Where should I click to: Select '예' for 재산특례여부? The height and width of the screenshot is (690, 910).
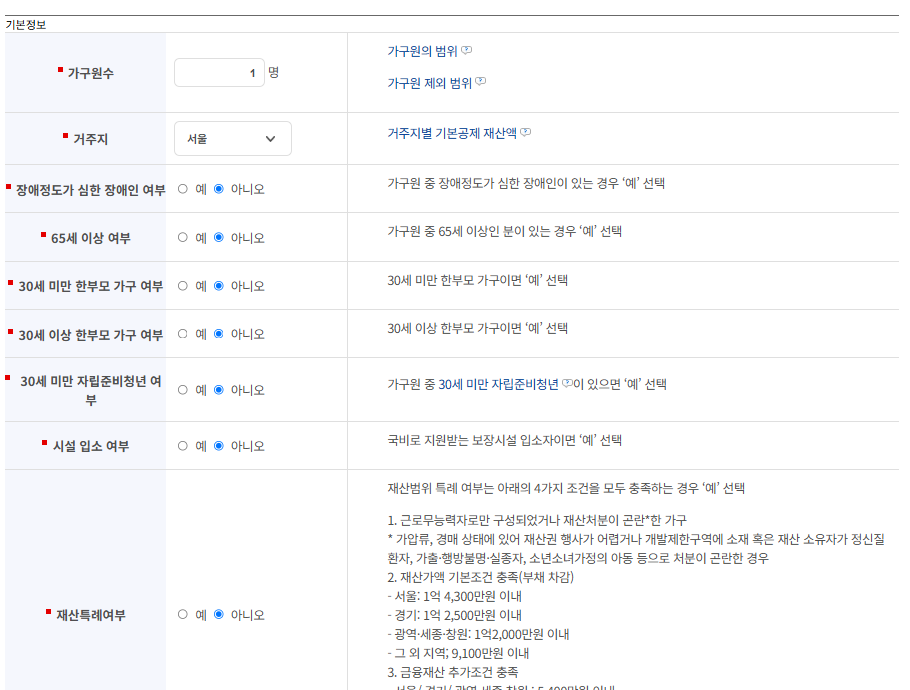(183, 614)
